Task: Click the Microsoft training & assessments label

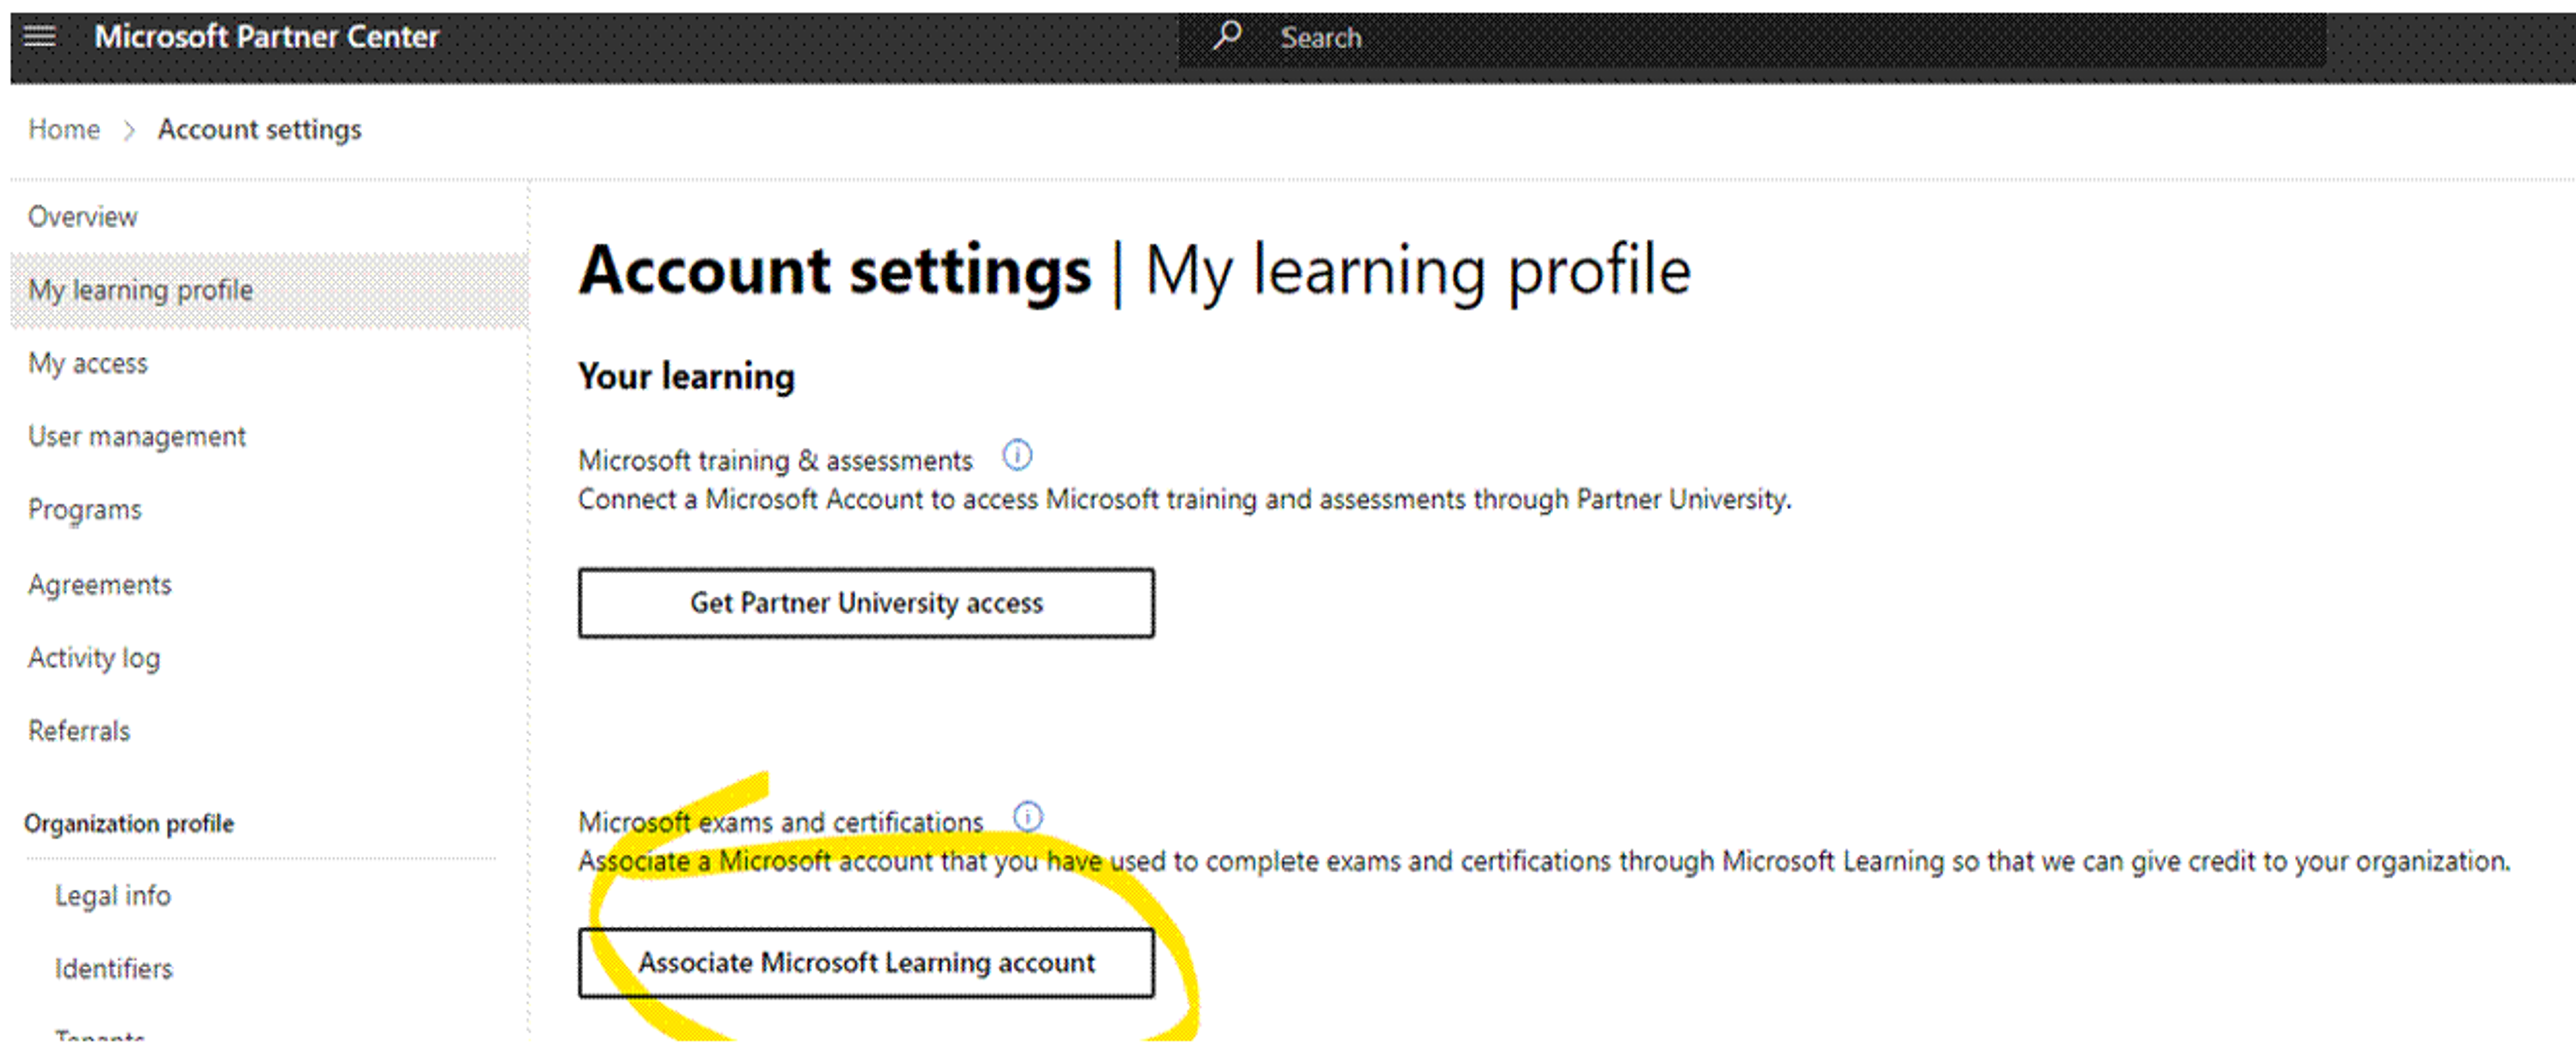Action: coord(775,461)
